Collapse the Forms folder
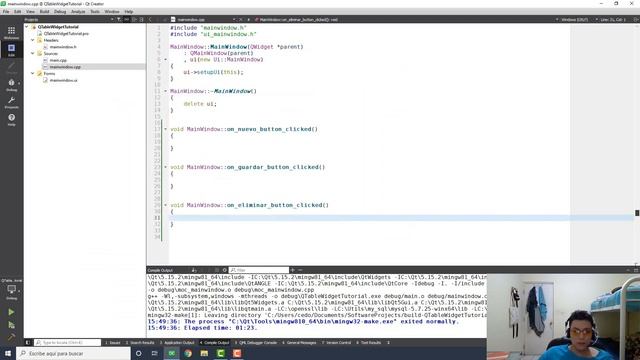 click(33, 73)
